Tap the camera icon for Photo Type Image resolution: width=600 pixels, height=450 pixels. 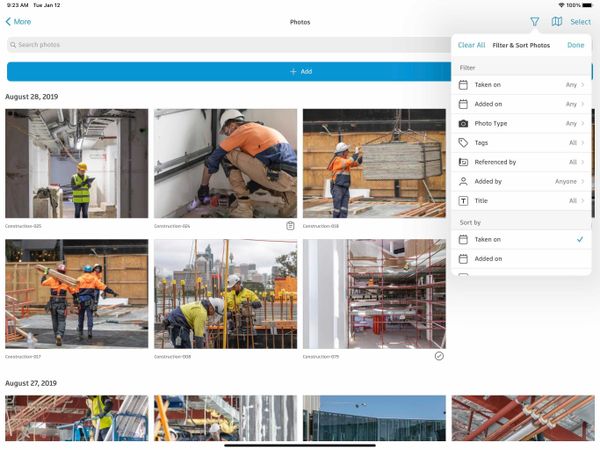(x=463, y=124)
